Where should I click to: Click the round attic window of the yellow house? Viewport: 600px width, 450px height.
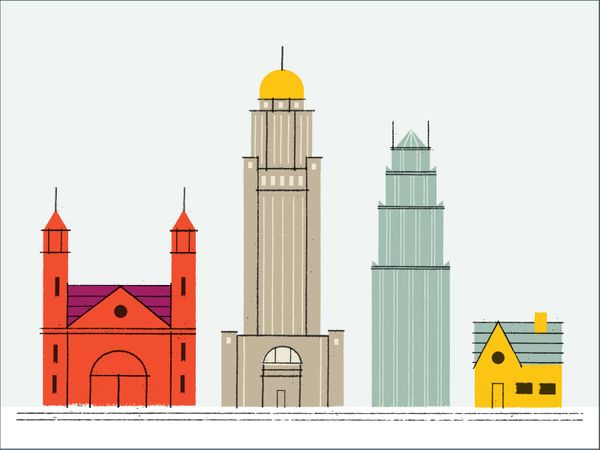click(x=498, y=357)
